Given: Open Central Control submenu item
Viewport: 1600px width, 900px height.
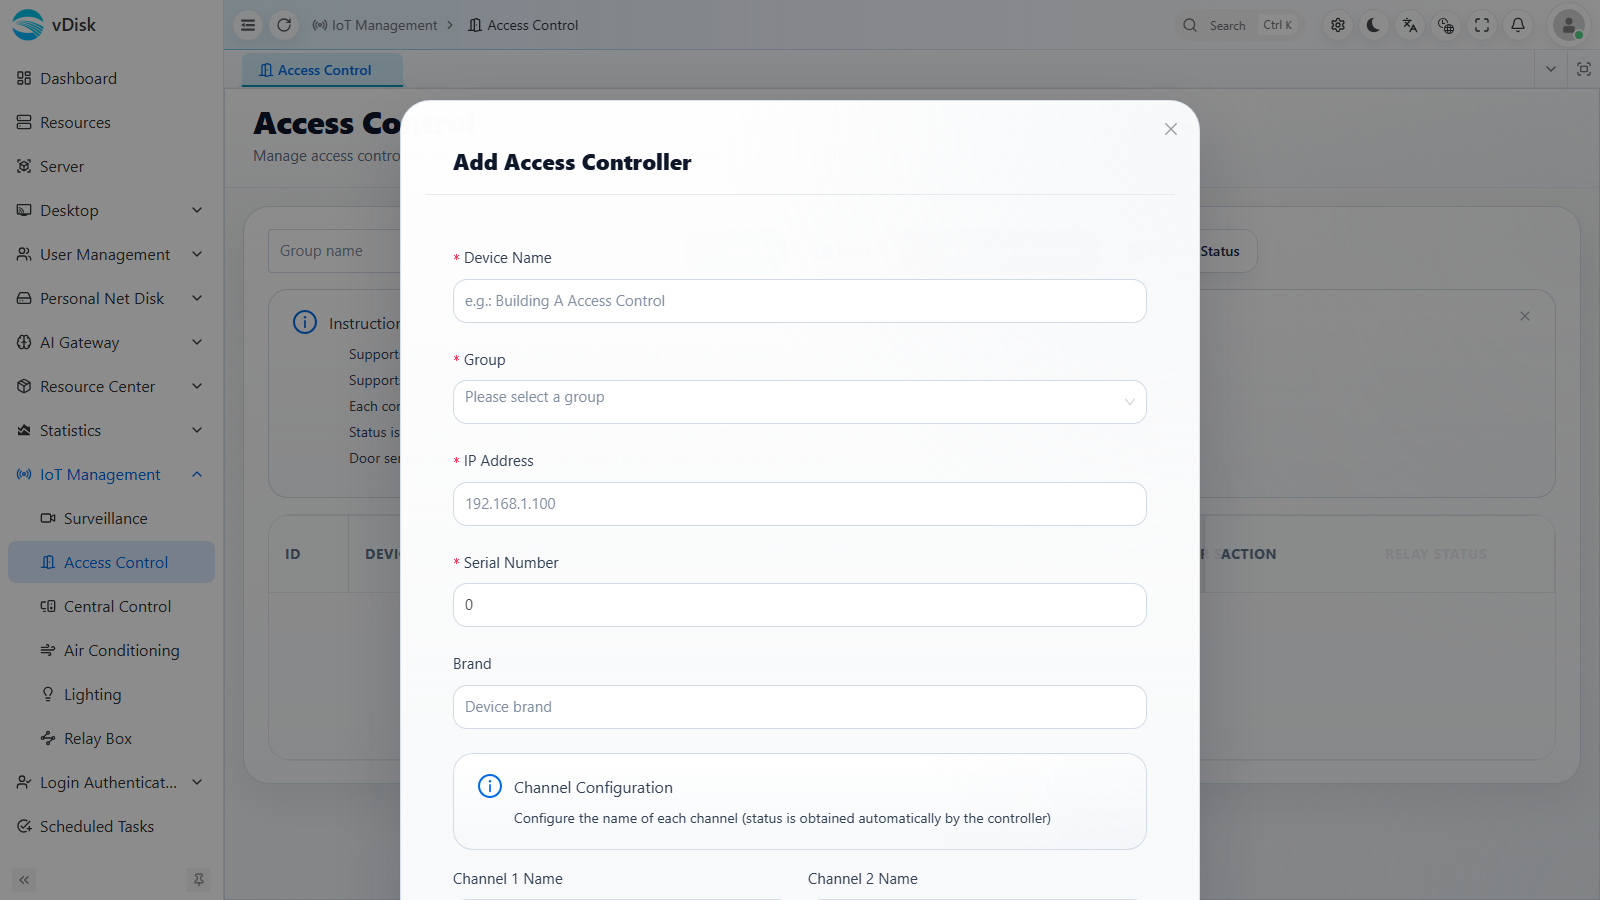Looking at the screenshot, I should [x=111, y=606].
